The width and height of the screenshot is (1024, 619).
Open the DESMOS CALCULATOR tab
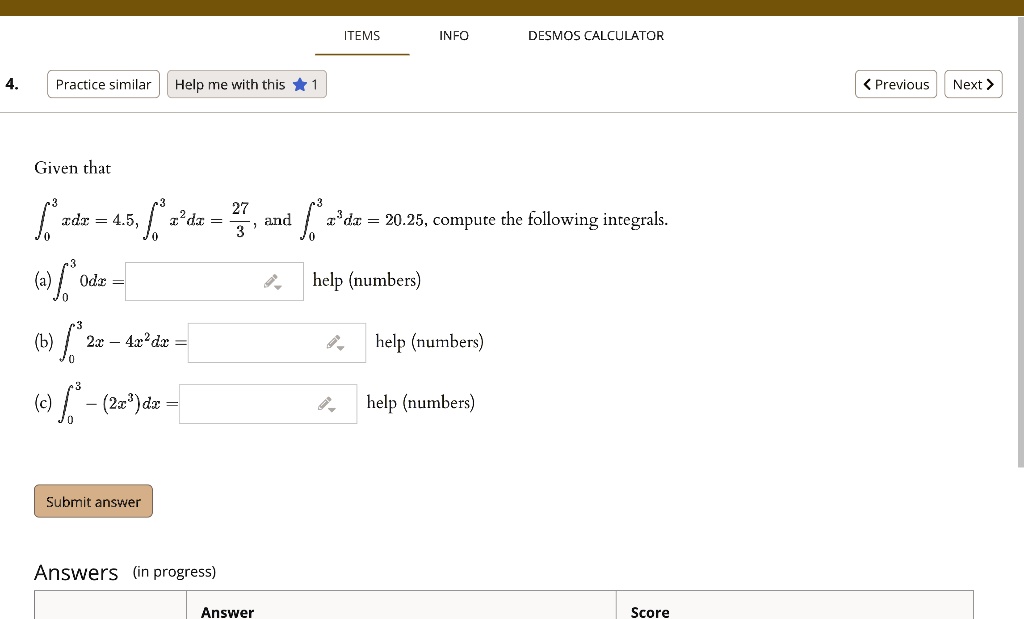(x=596, y=35)
